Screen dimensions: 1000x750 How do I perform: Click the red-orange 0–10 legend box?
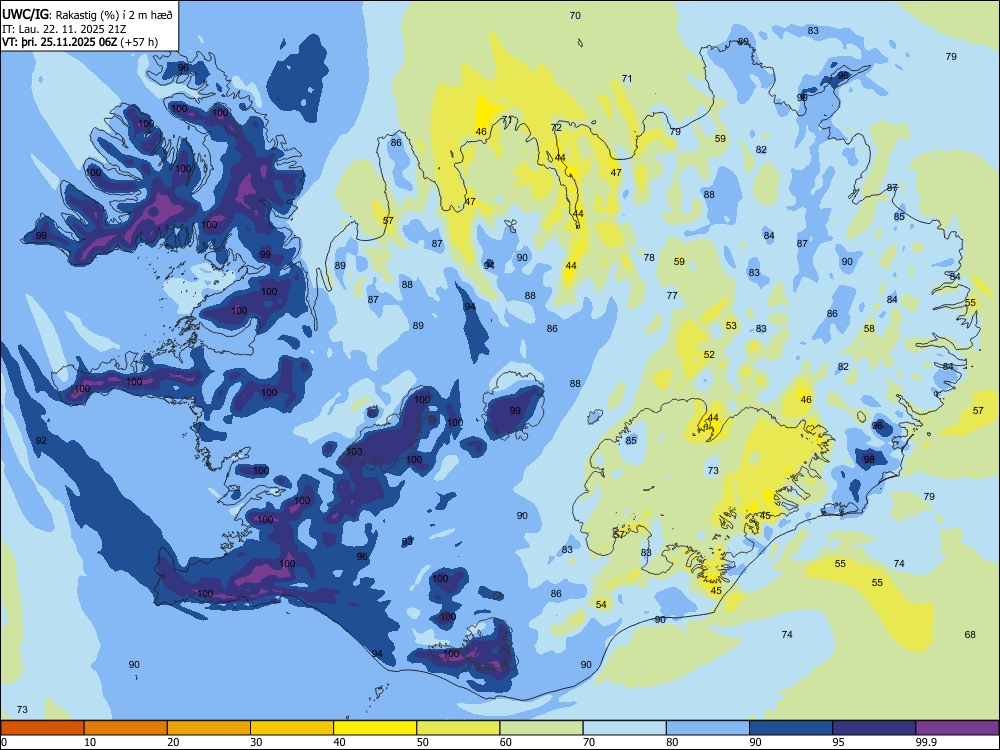click(x=42, y=728)
